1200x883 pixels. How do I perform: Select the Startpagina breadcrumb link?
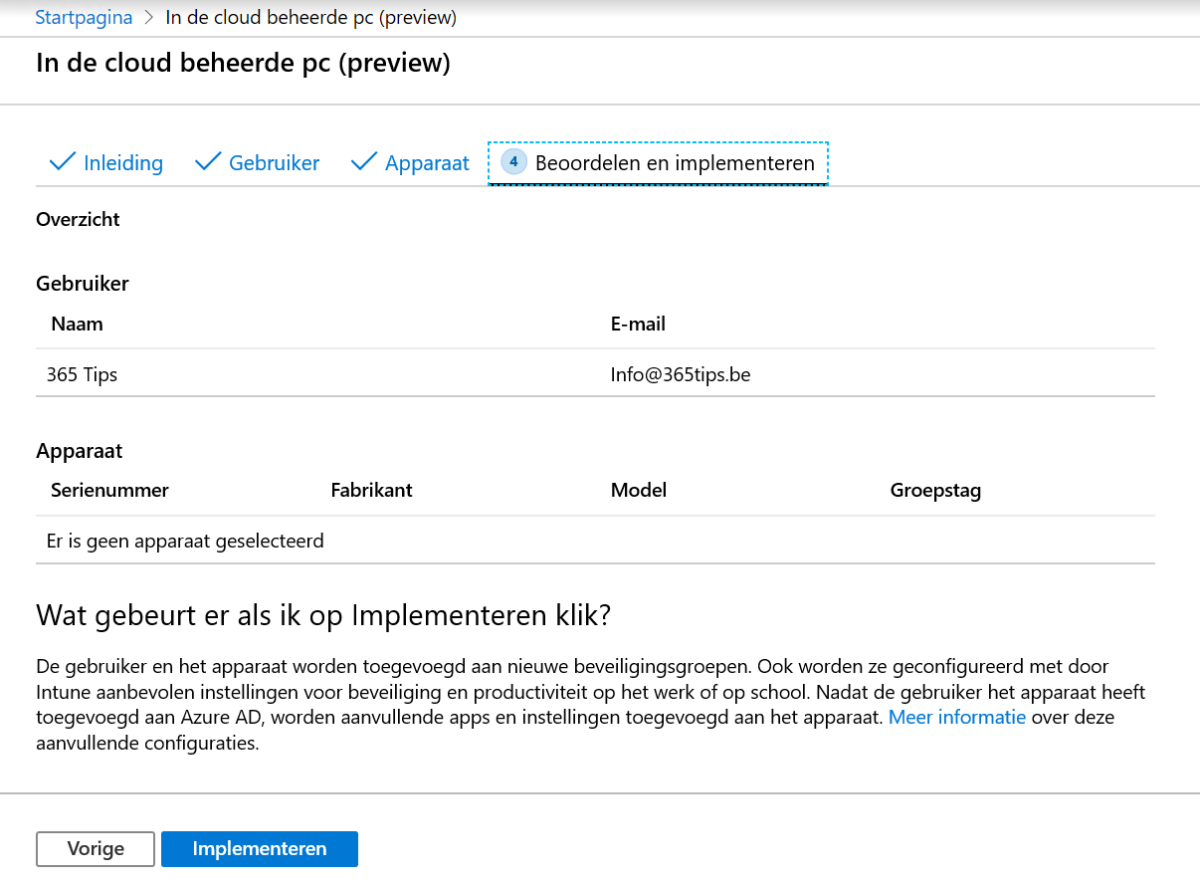(x=83, y=17)
